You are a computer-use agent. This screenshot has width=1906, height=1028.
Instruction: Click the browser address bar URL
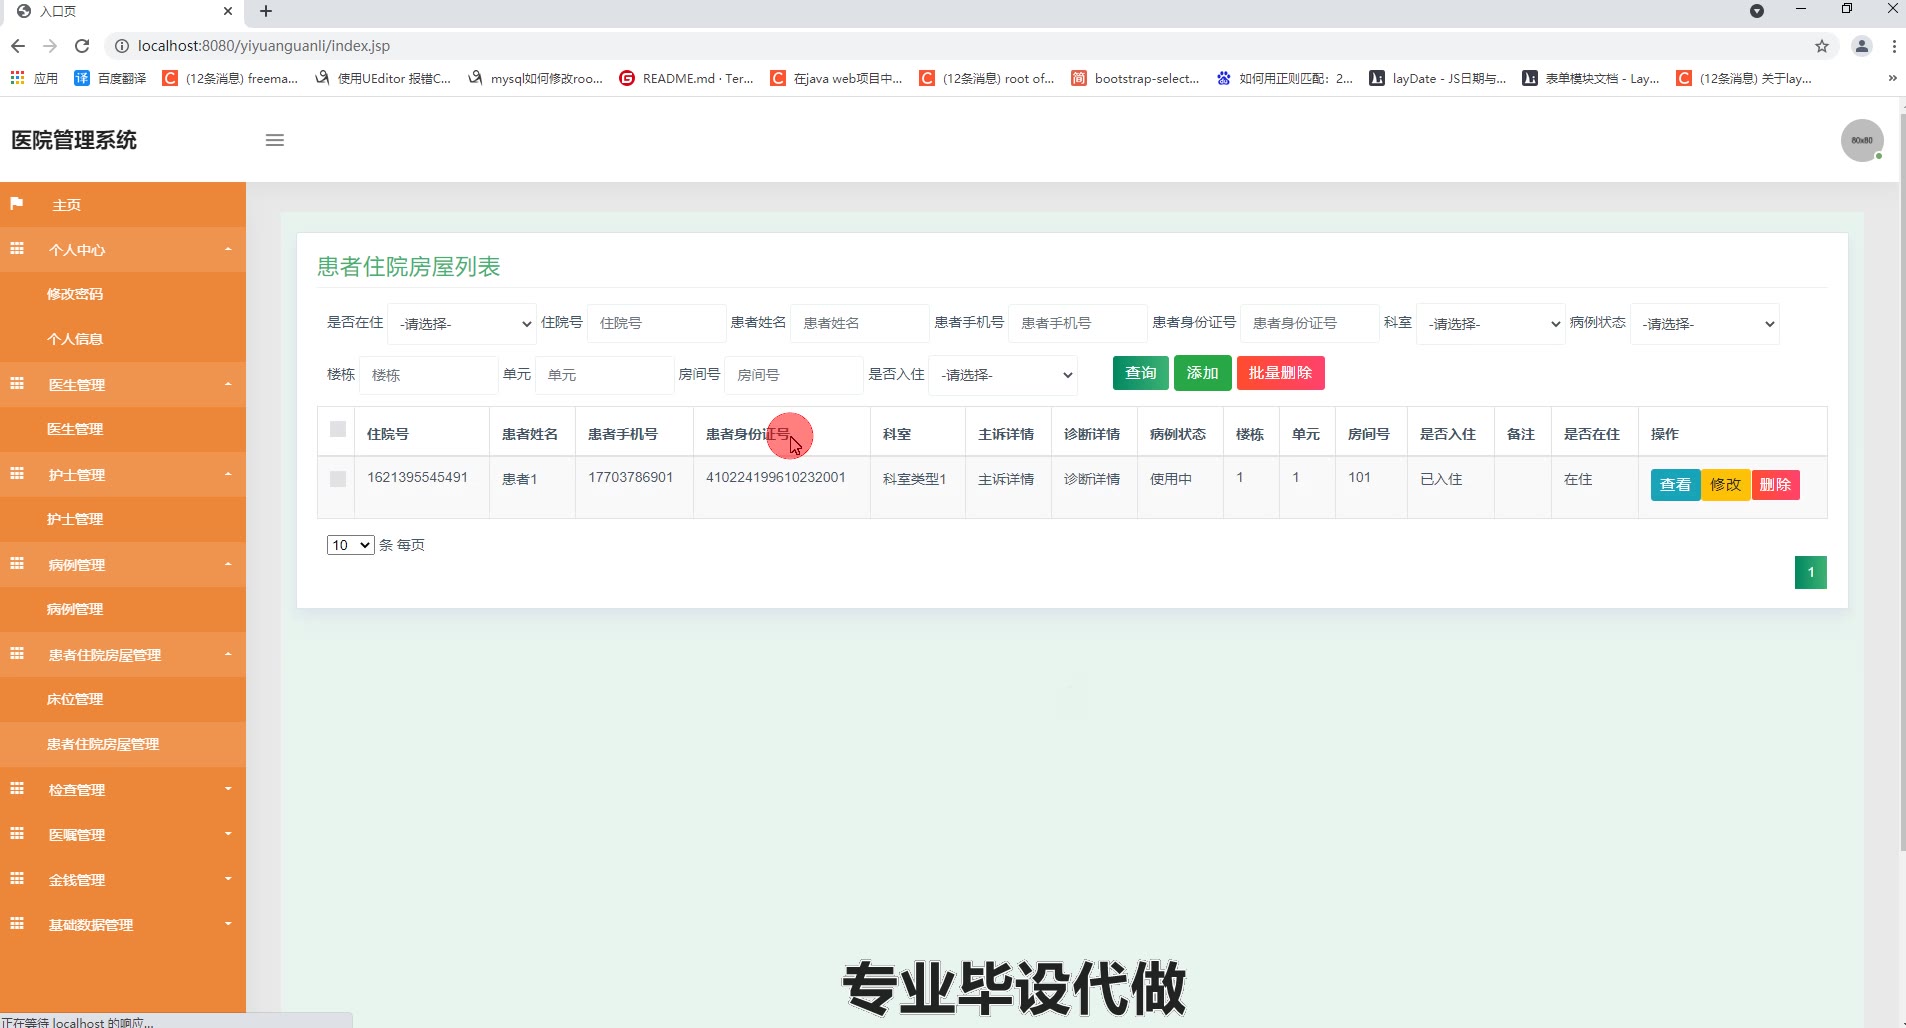[x=264, y=46]
